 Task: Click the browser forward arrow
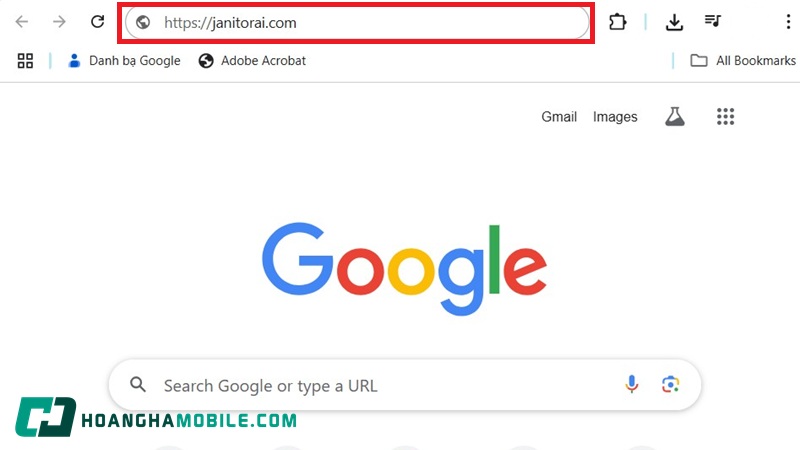59,22
